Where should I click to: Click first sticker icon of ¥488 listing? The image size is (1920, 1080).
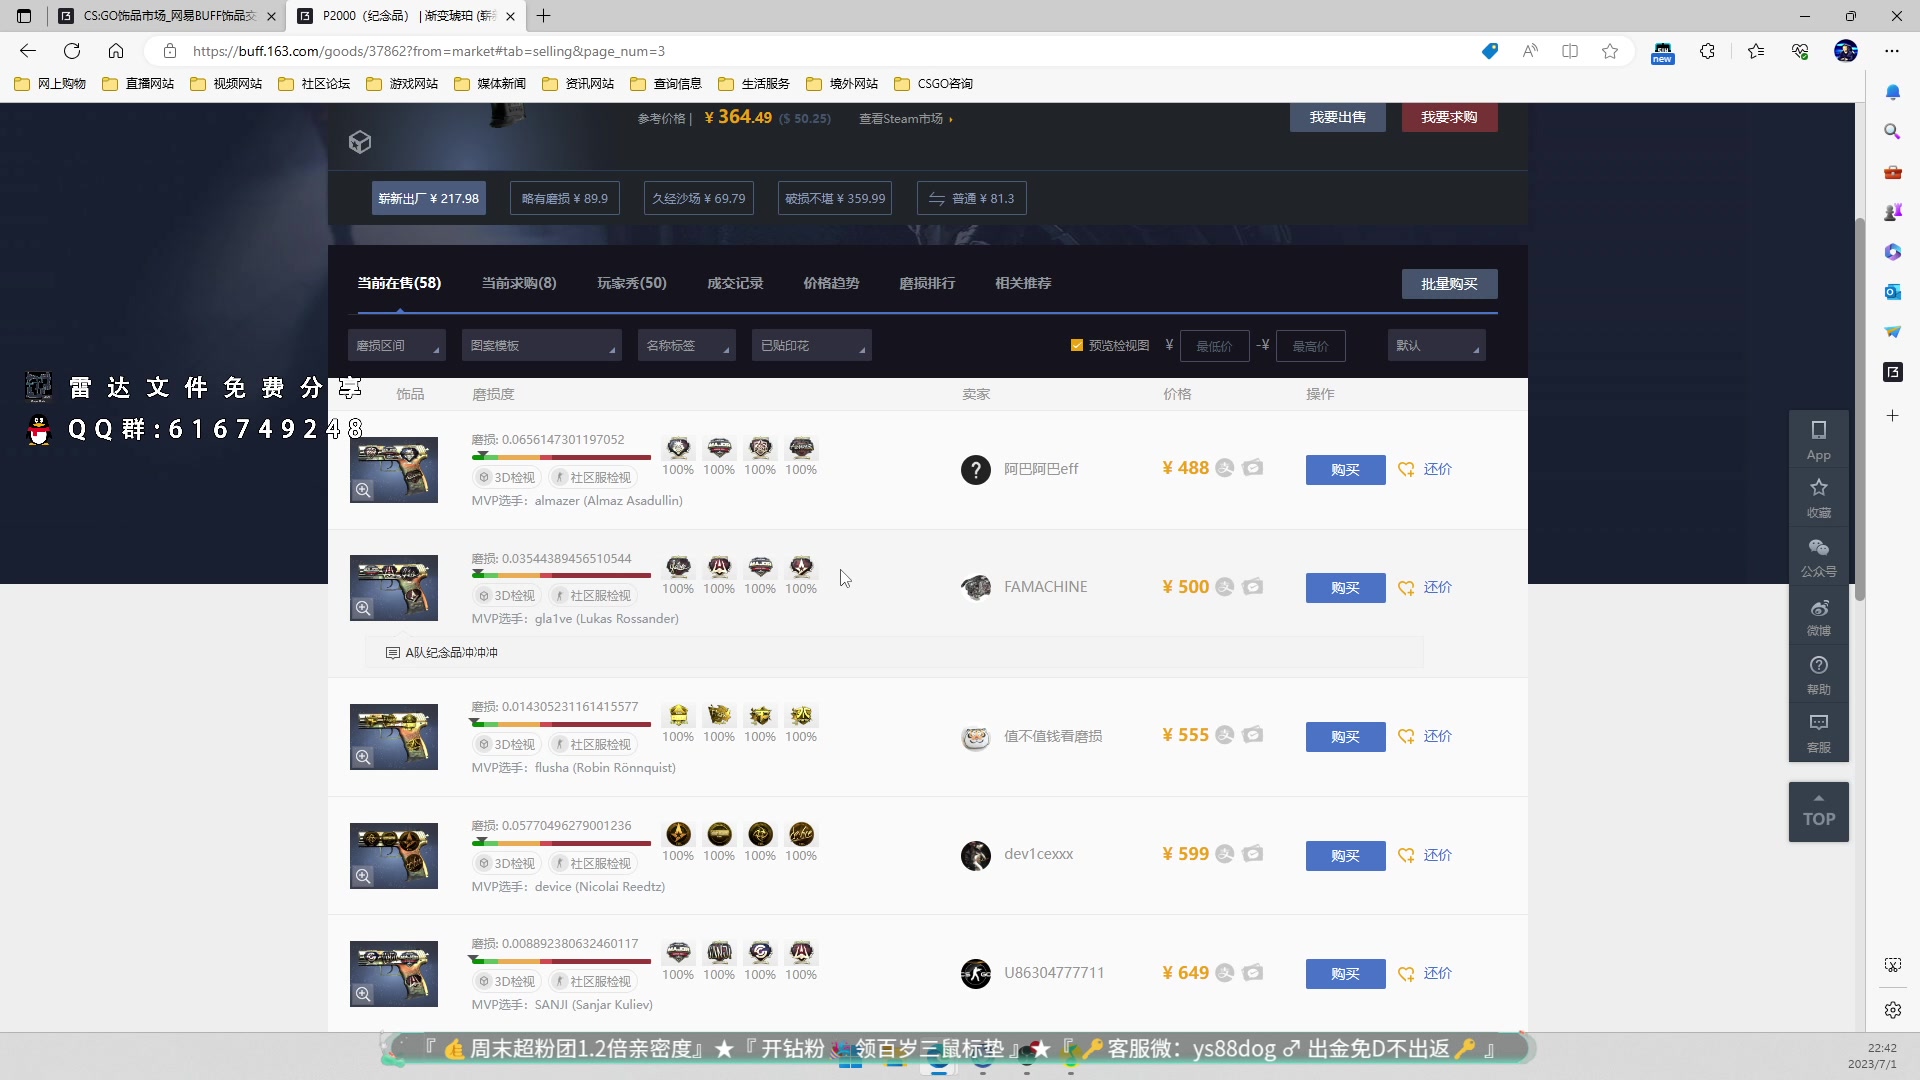click(678, 447)
